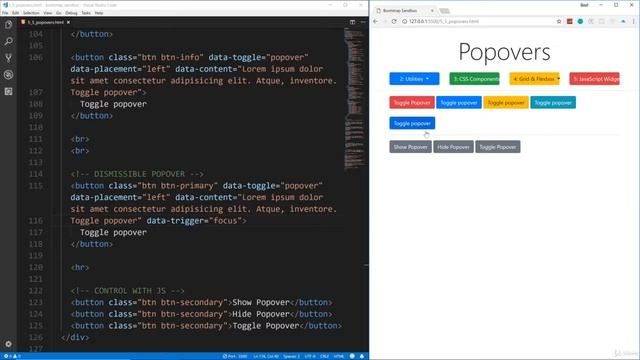This screenshot has width=640, height=360.
Task: Click the dismissible blue Toggle popover button
Action: pos(412,123)
